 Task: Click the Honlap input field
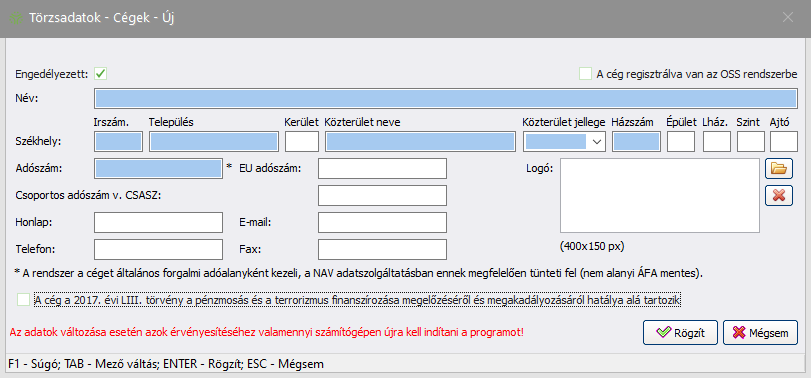click(158, 222)
